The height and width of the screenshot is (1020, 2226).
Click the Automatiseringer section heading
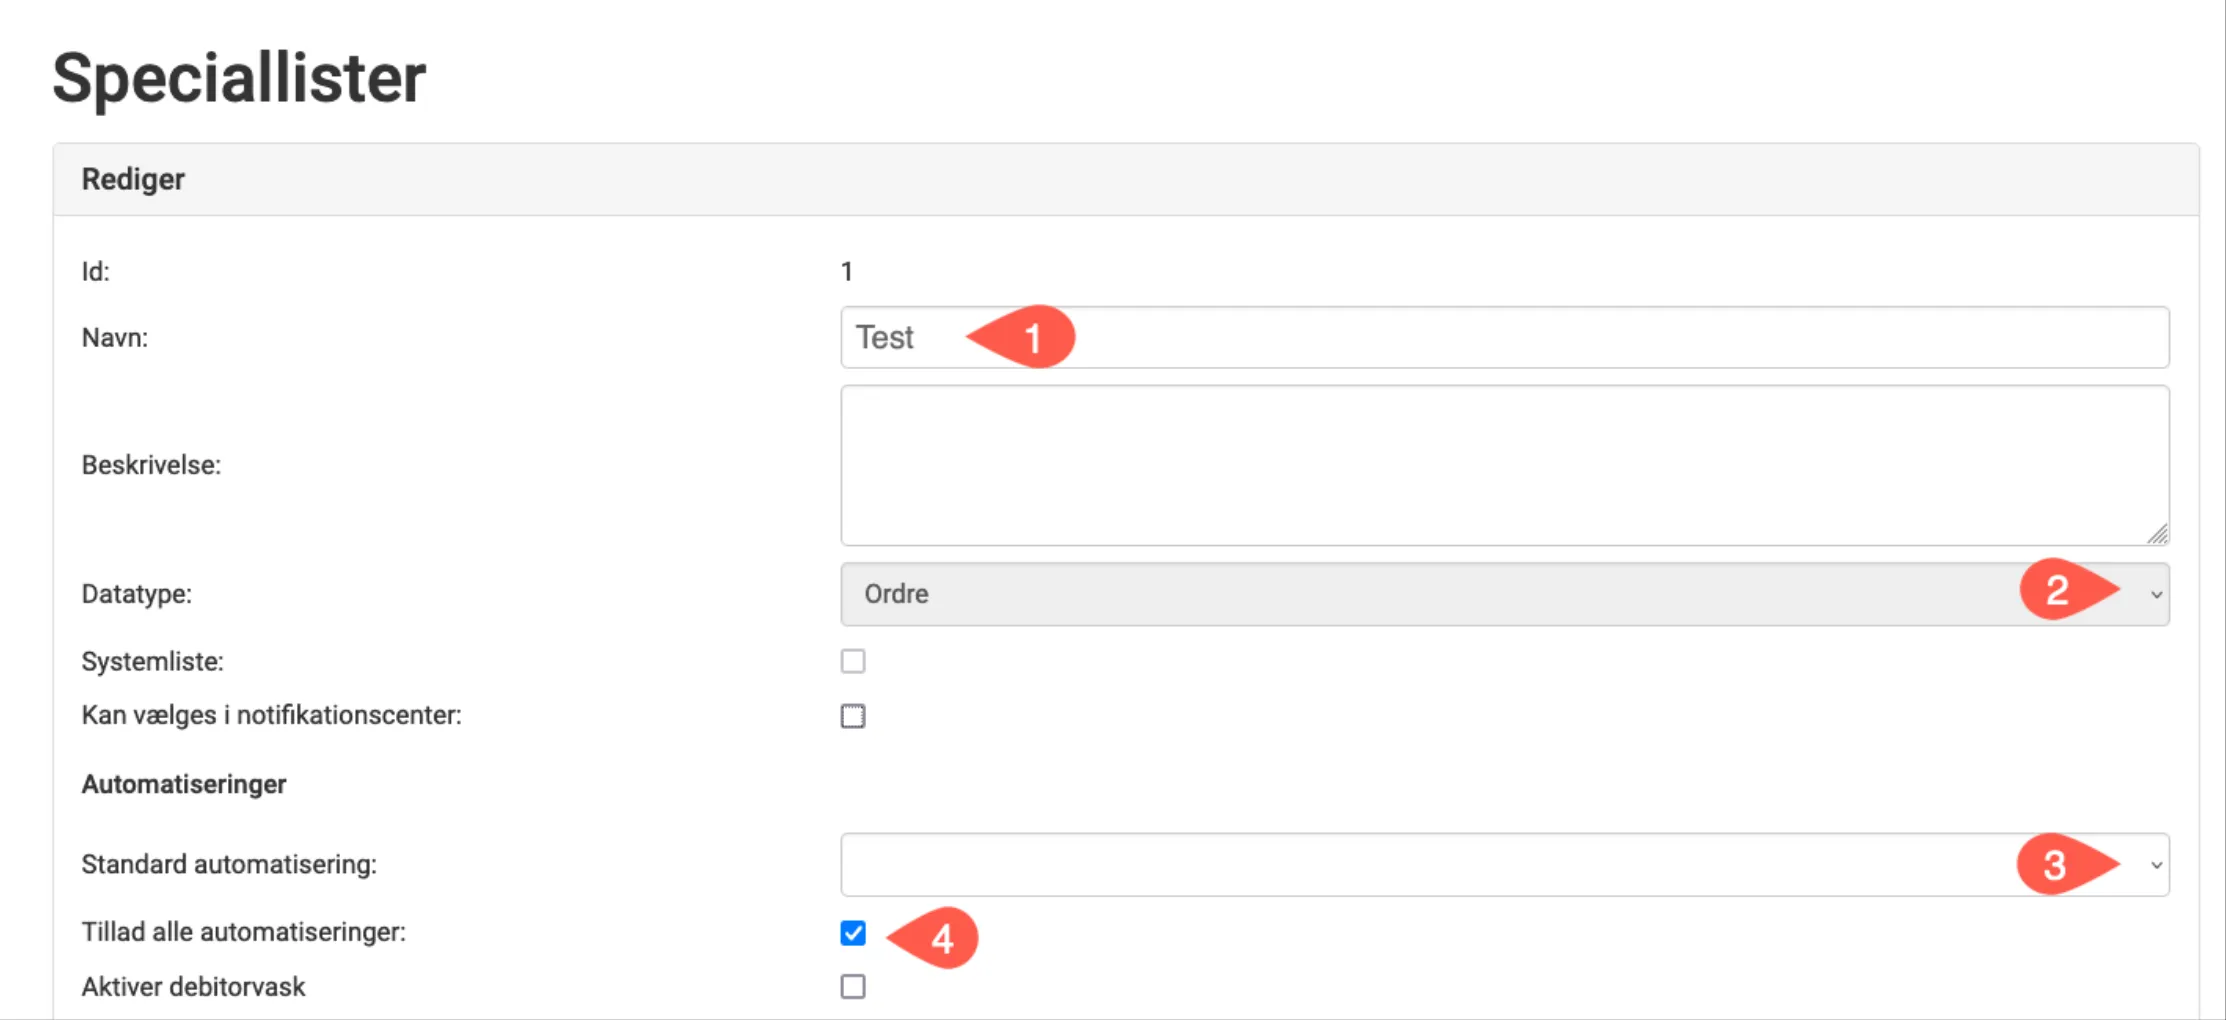click(x=184, y=784)
